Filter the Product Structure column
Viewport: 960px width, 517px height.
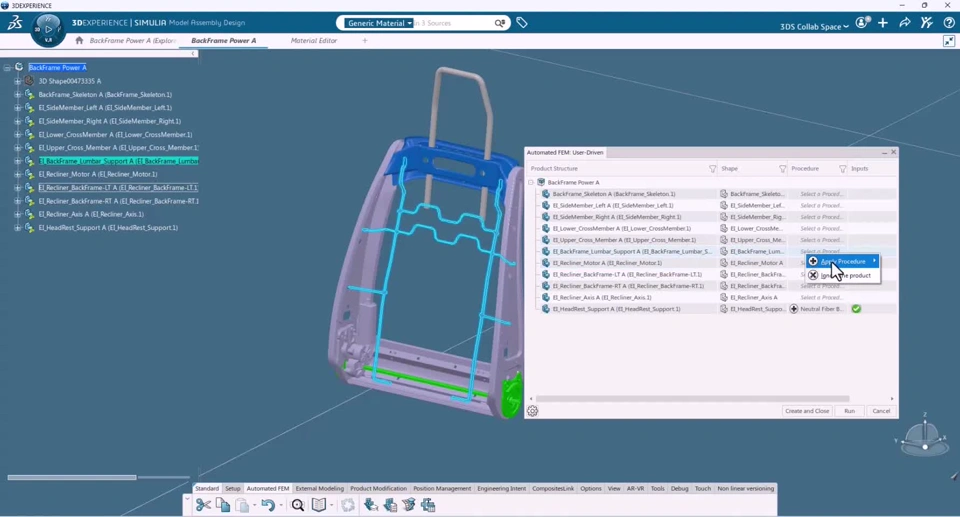(712, 168)
